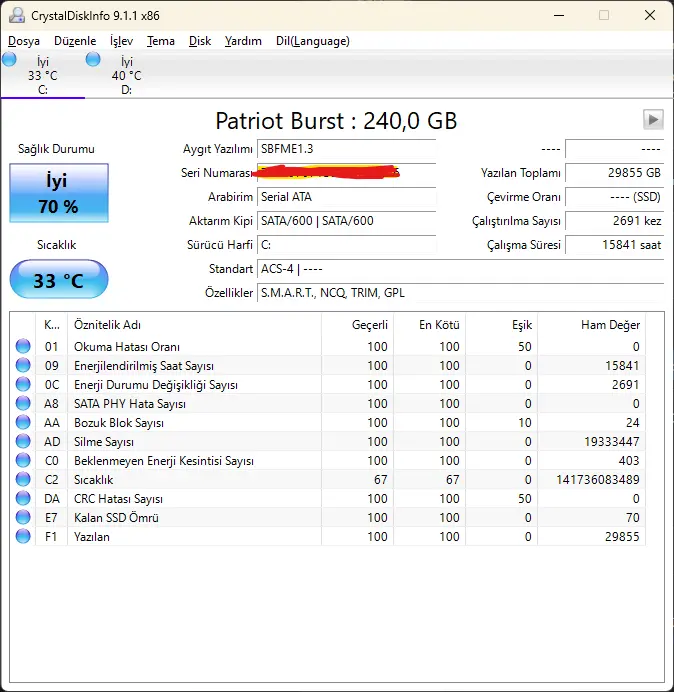Minimize the CrystalDiskInfo window

click(559, 15)
